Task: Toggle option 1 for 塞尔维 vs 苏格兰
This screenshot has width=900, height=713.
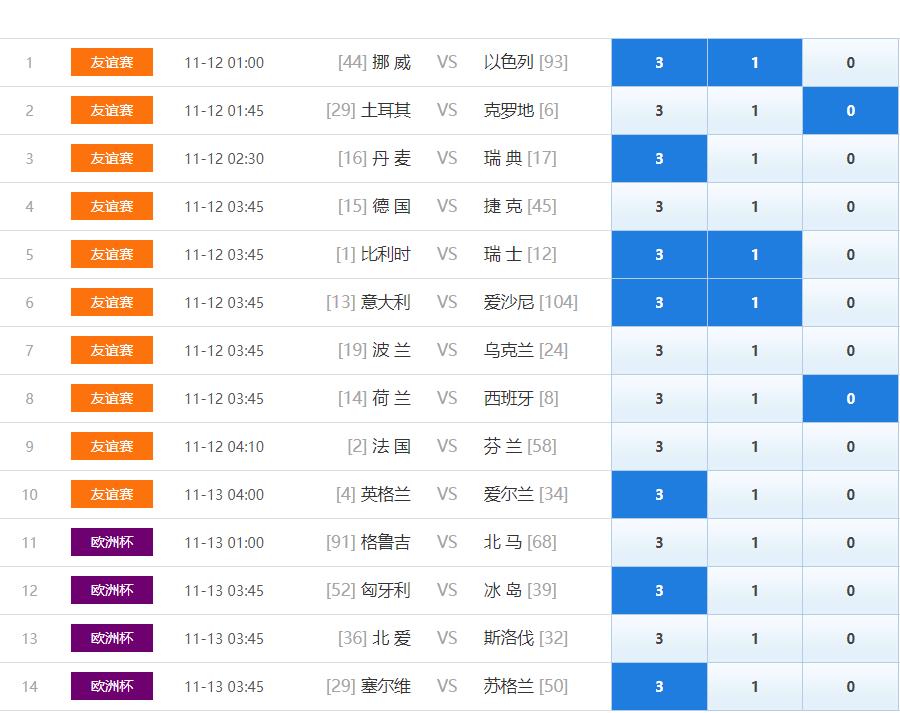Action: click(754, 686)
